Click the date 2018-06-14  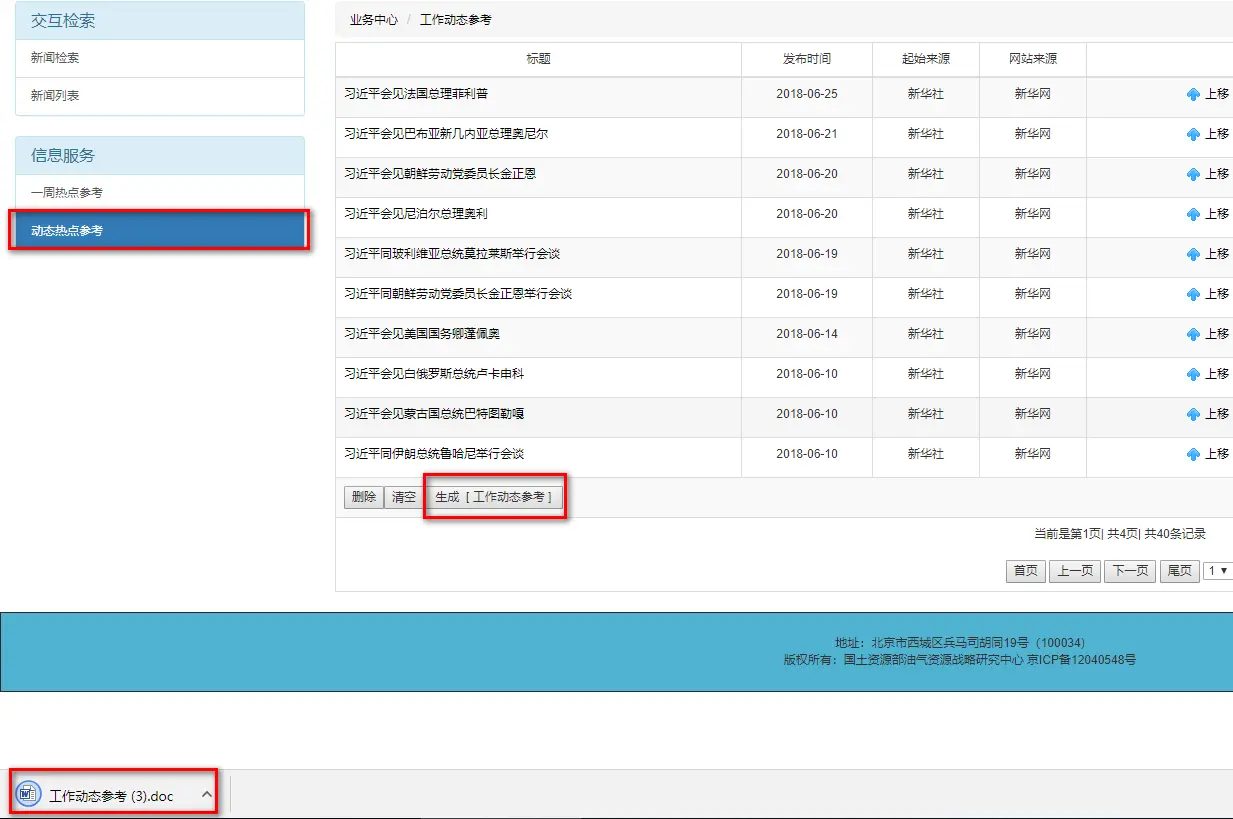pos(807,334)
